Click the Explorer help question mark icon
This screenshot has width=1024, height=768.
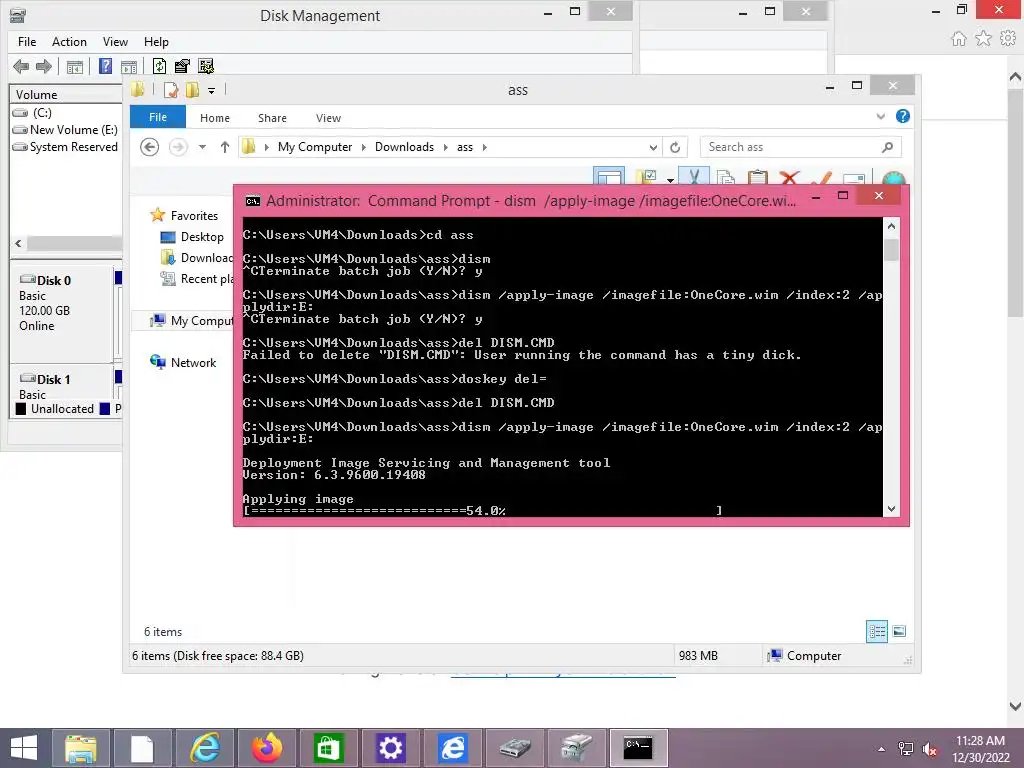click(x=903, y=116)
